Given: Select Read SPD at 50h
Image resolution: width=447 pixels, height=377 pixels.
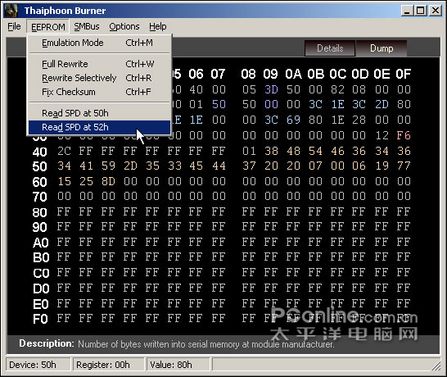Looking at the screenshot, I should click(x=99, y=113).
